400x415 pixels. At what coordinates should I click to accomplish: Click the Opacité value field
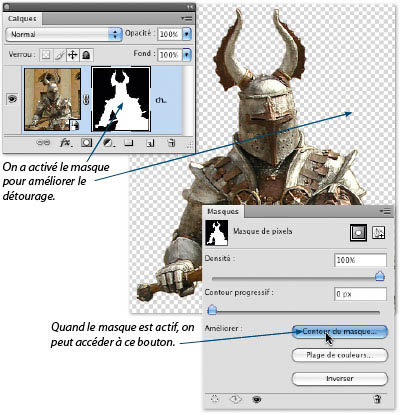(x=169, y=34)
